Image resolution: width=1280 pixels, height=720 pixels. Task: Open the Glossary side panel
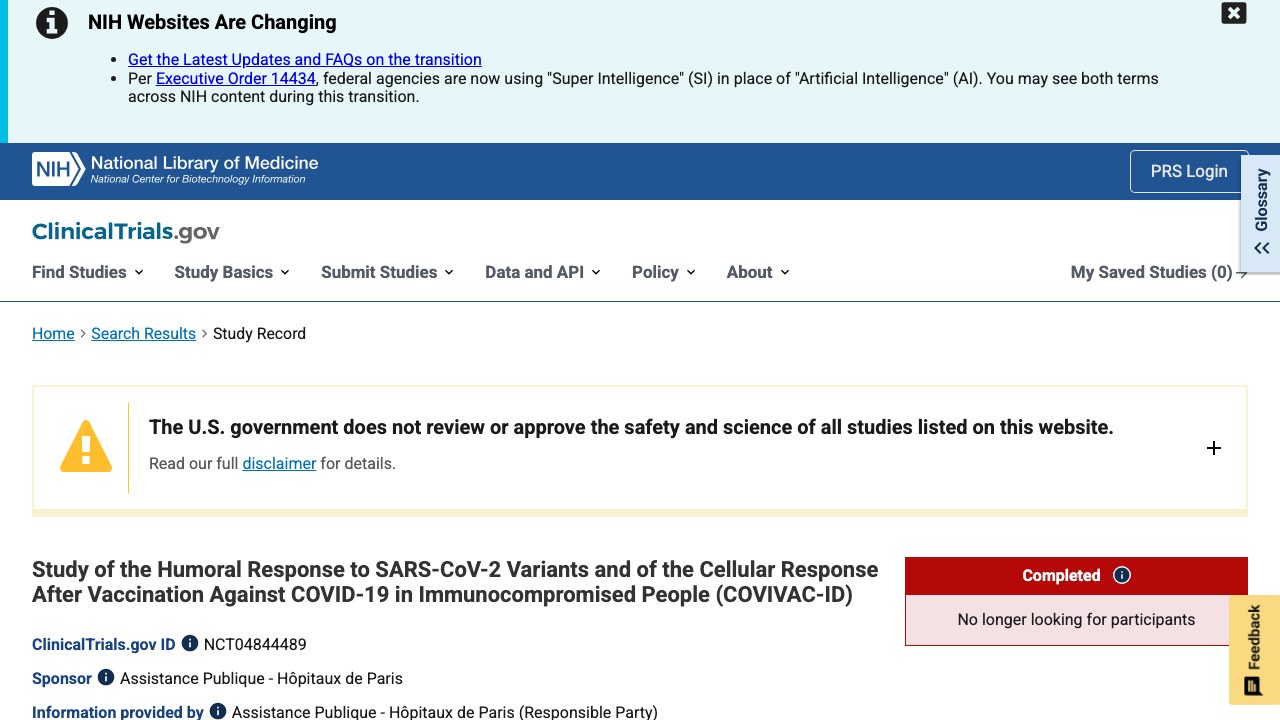point(1261,211)
